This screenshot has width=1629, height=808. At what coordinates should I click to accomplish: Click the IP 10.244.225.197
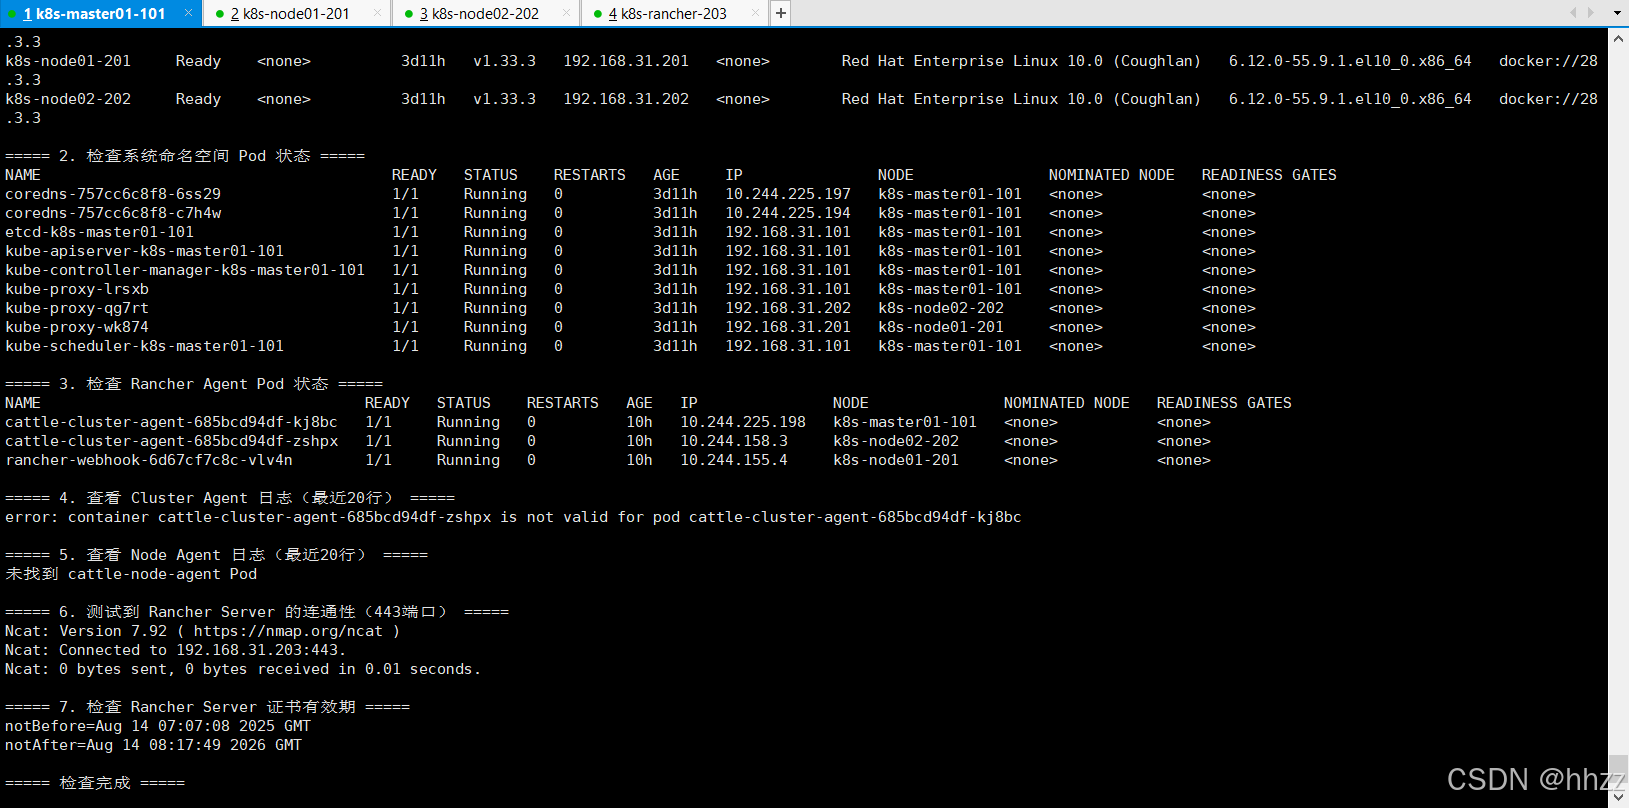788,194
